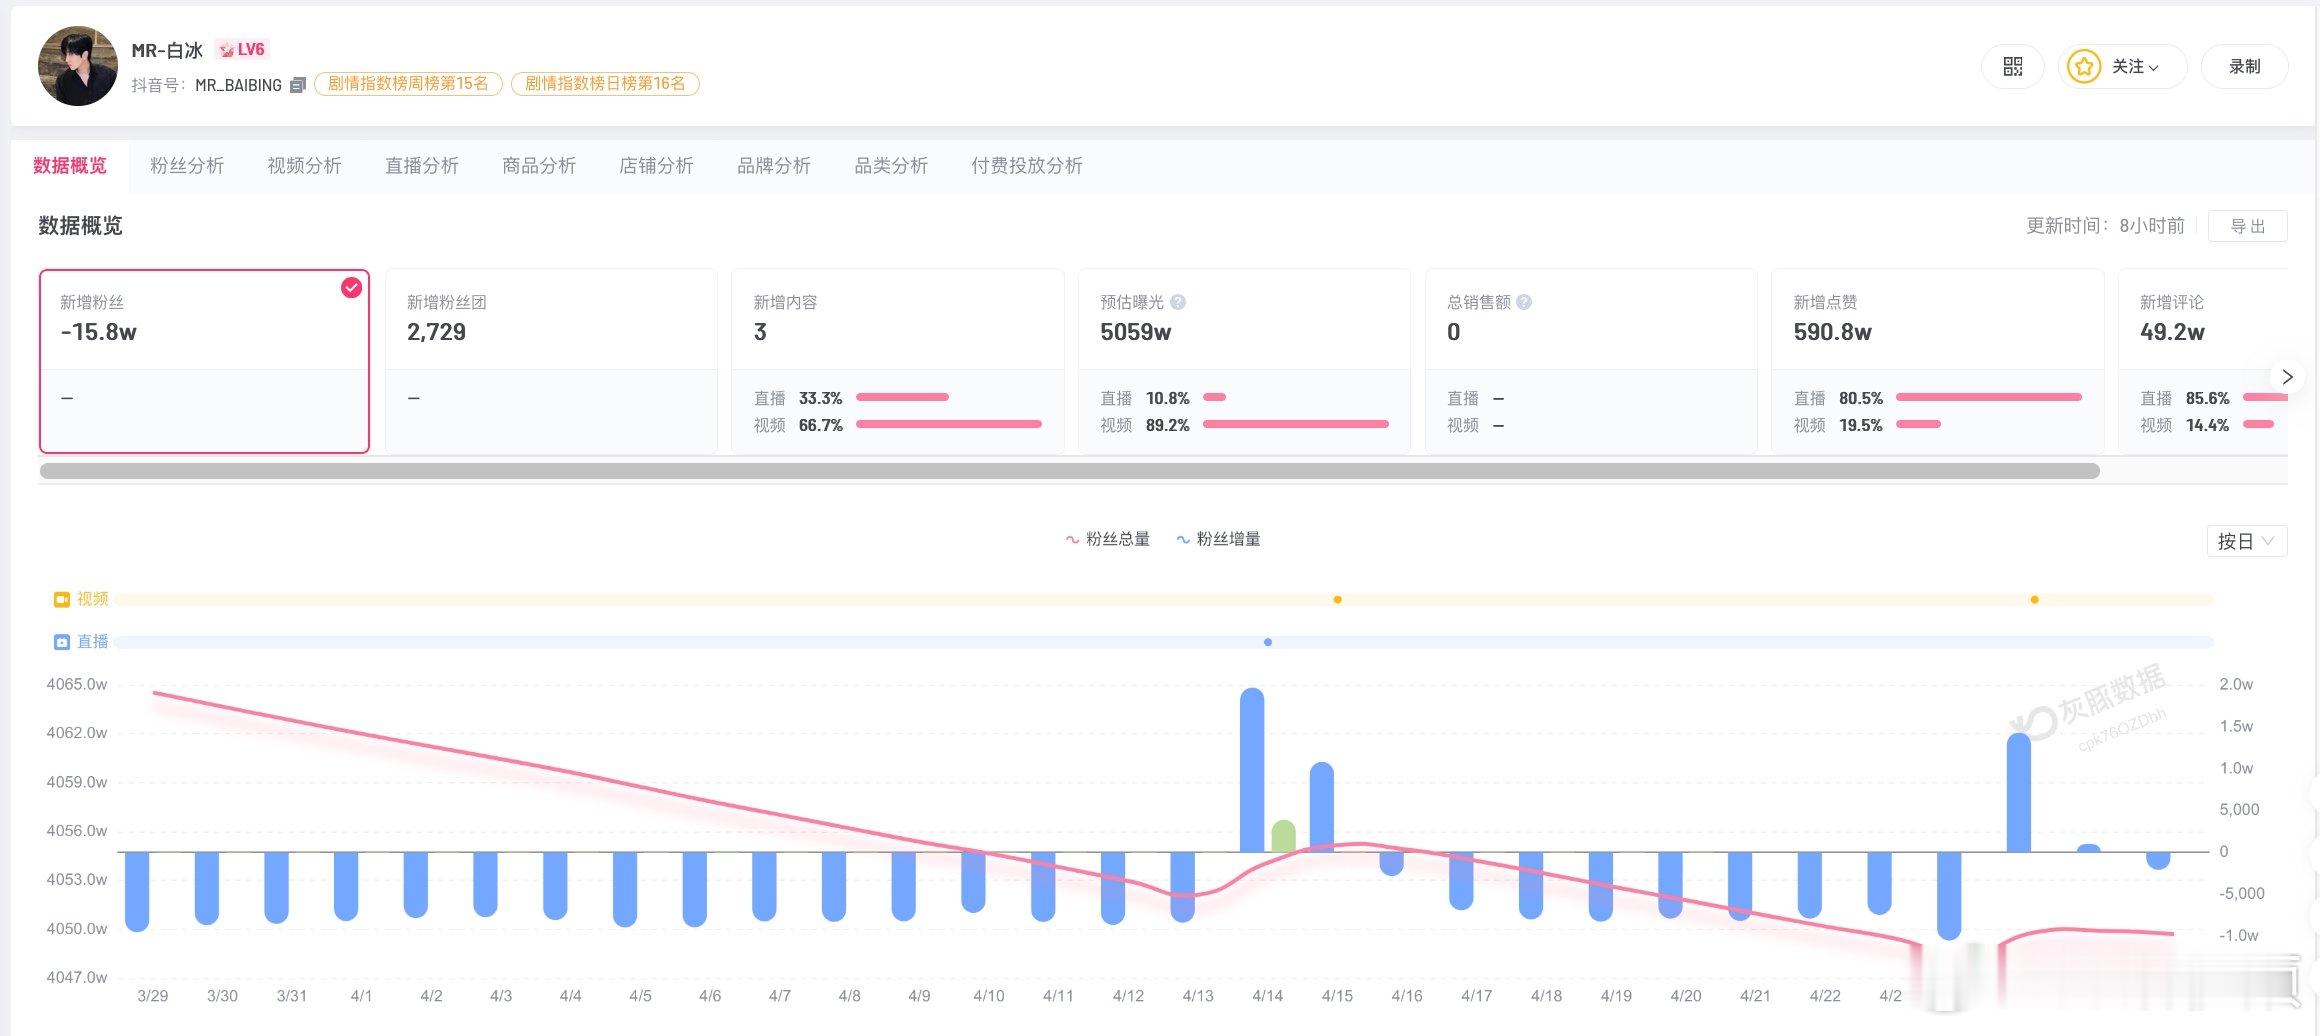Screen dimensions: 2320x1036
Task: Expand the 关注 dropdown menu
Action: click(x=2153, y=68)
